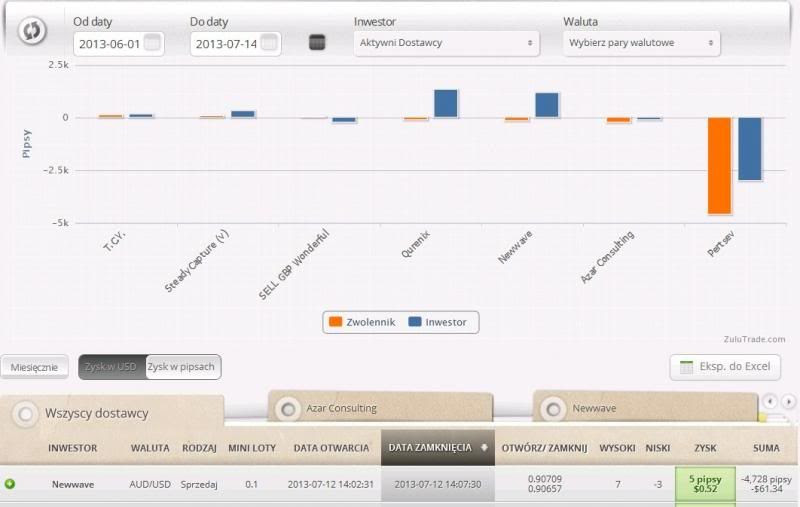Click the AUD/USD currency cell
This screenshot has width=800, height=507.
click(x=150, y=485)
